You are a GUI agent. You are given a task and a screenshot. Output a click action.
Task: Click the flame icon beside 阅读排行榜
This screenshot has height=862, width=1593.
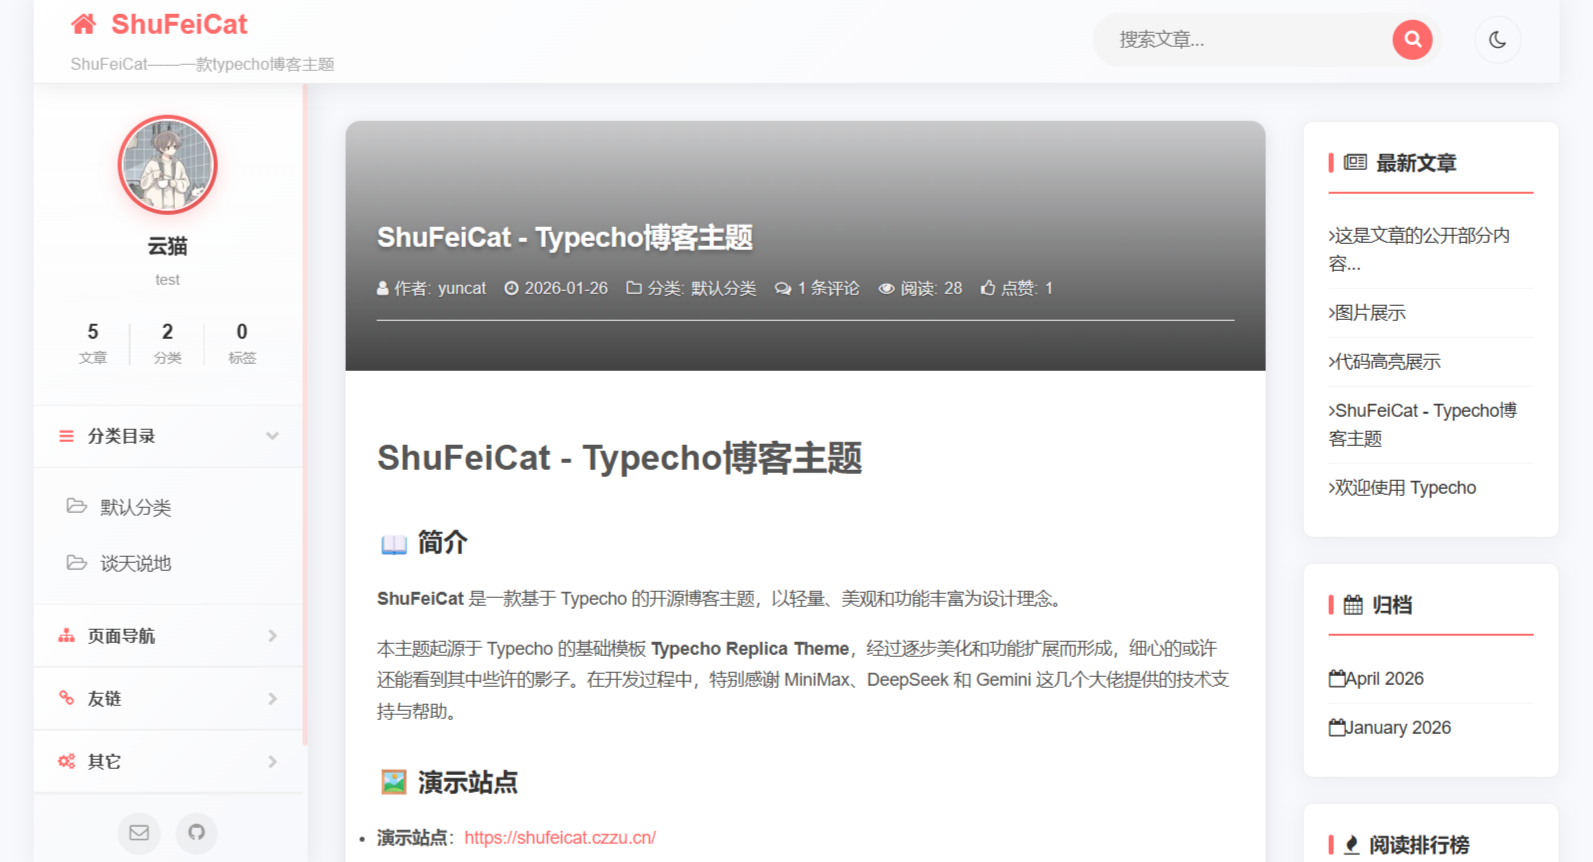[1352, 845]
